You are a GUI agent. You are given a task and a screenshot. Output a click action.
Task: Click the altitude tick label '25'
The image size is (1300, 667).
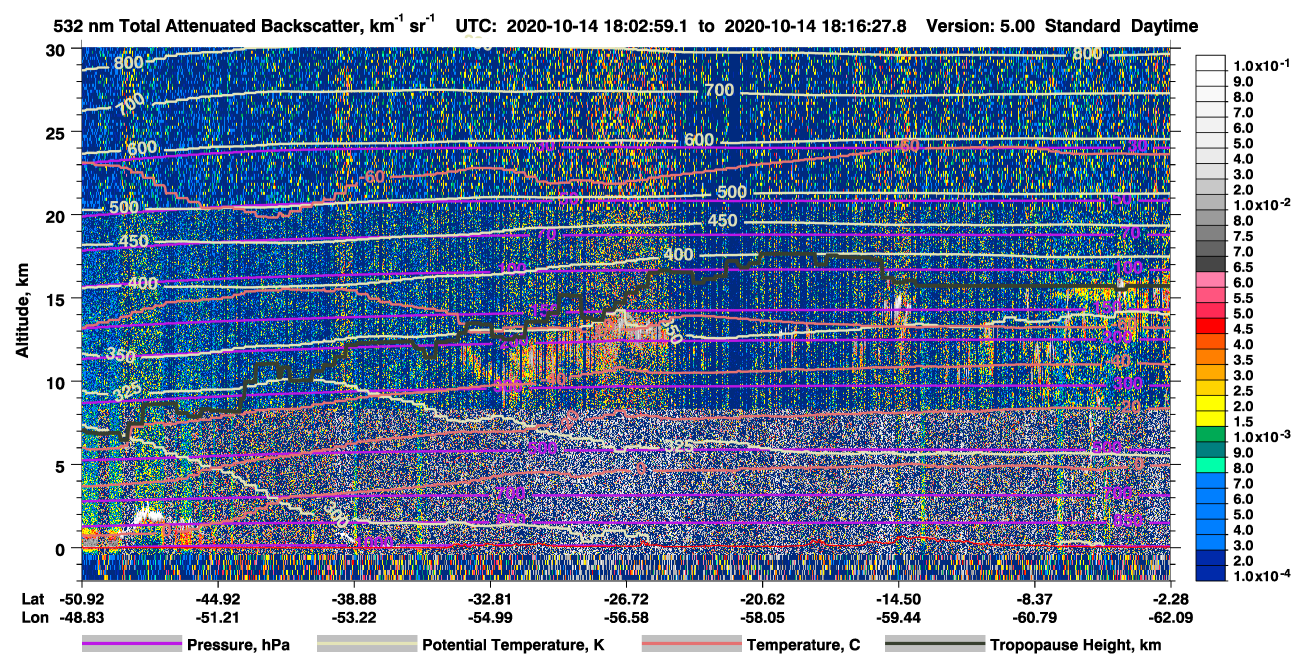[57, 133]
